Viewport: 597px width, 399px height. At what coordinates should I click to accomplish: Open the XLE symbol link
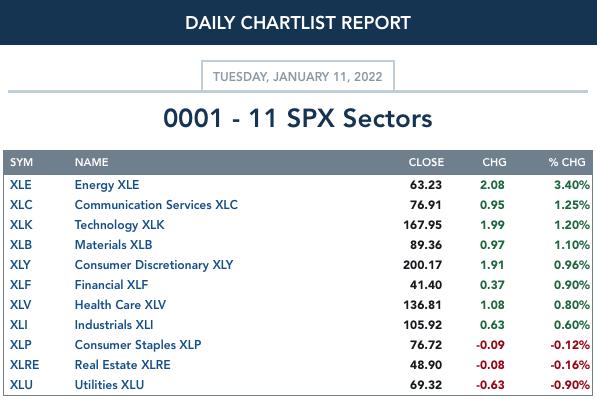(x=21, y=185)
